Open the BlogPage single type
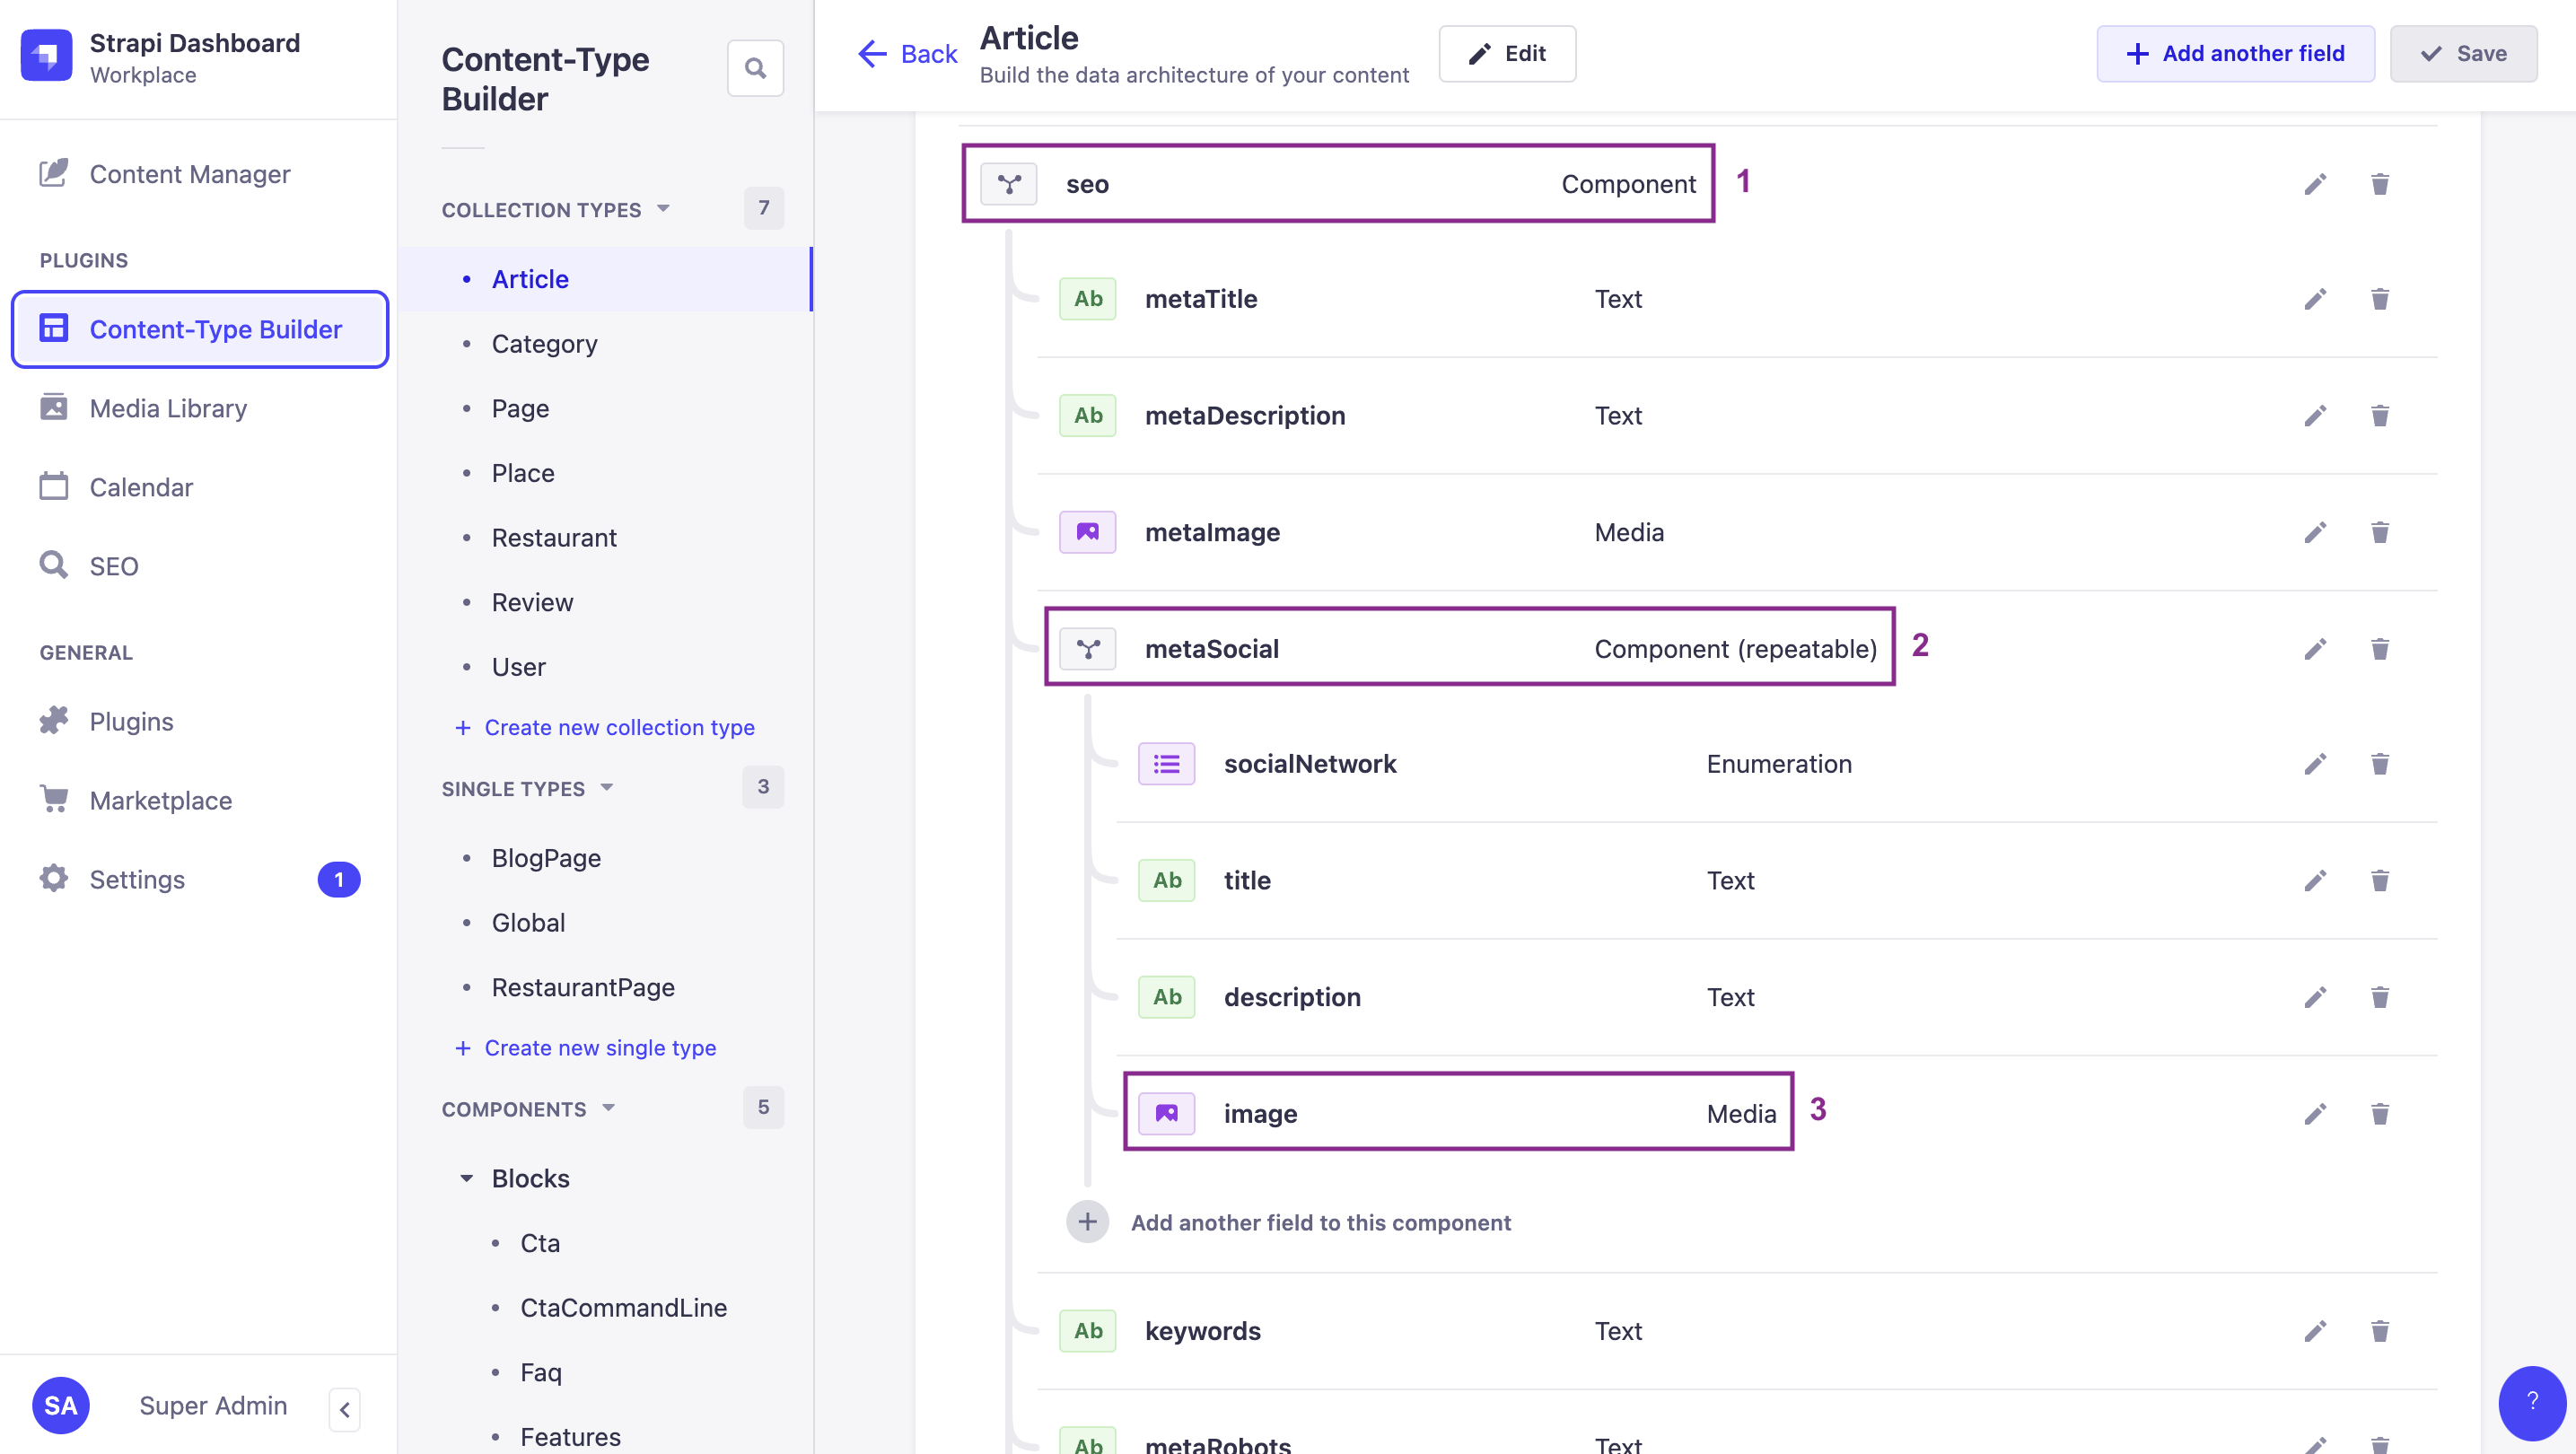Image resolution: width=2576 pixels, height=1454 pixels. (x=547, y=856)
